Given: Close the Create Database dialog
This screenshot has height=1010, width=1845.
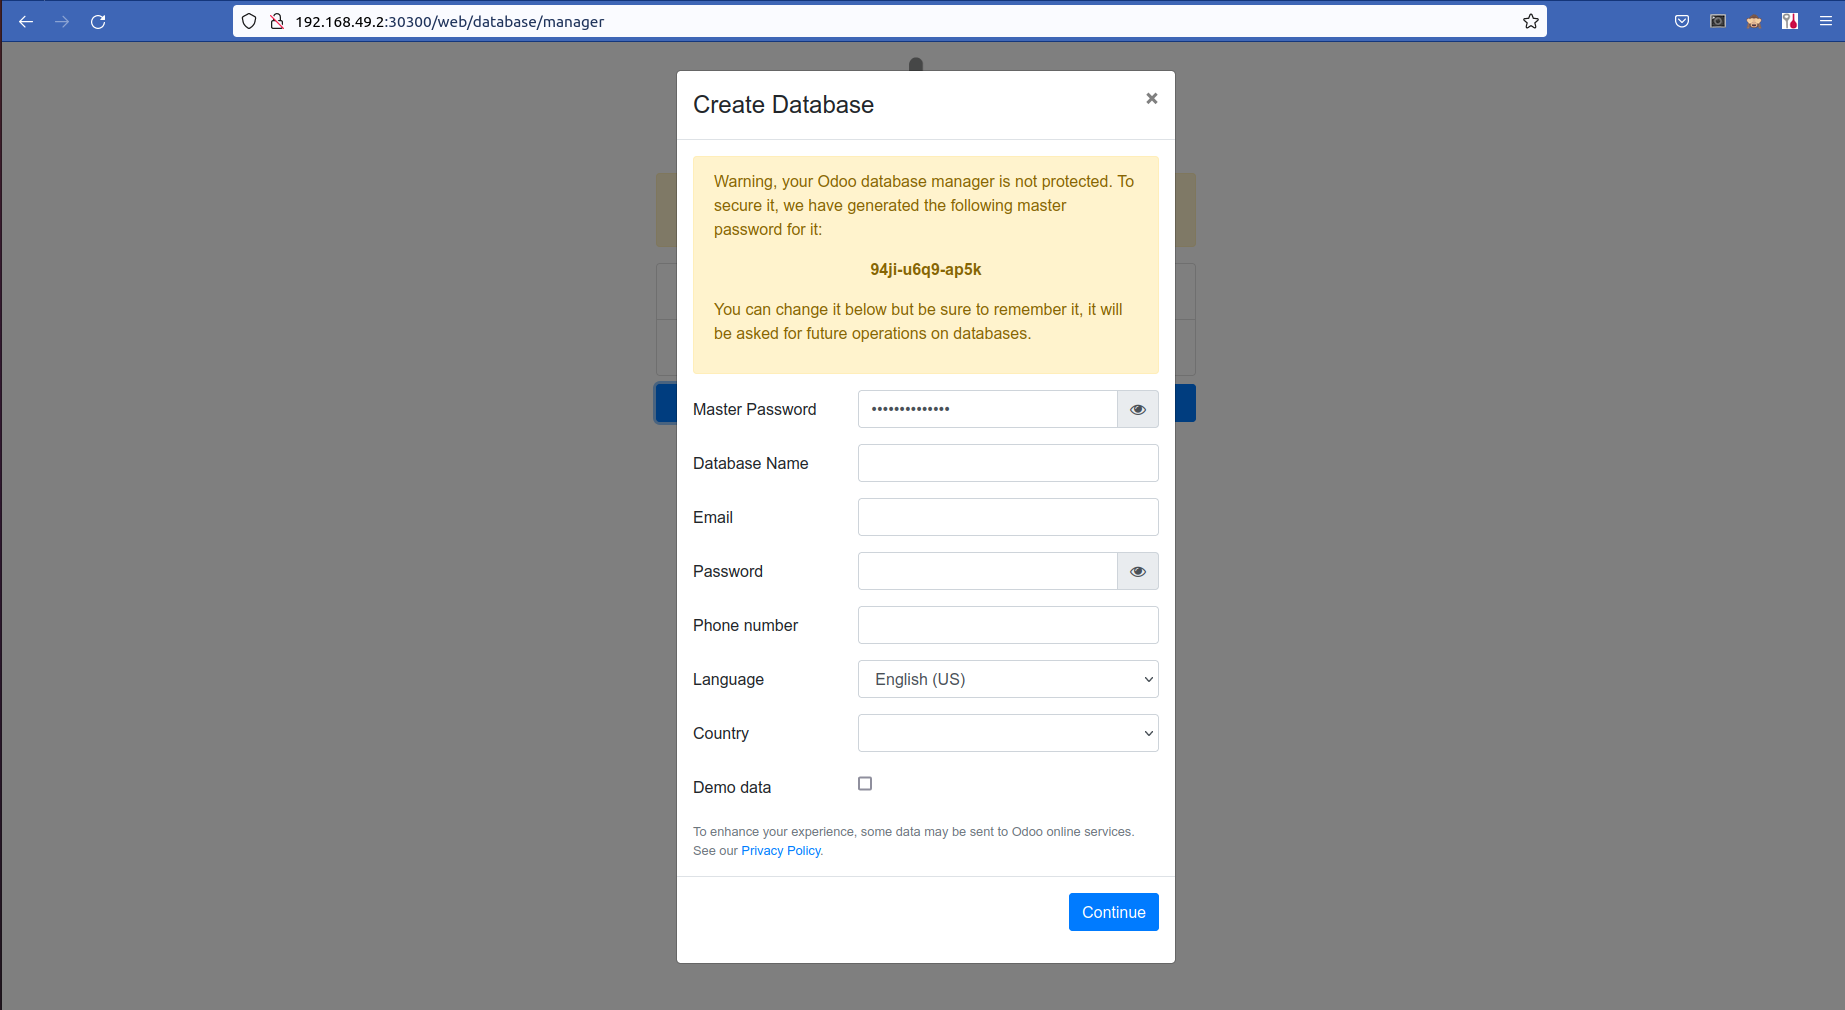Looking at the screenshot, I should (x=1152, y=98).
